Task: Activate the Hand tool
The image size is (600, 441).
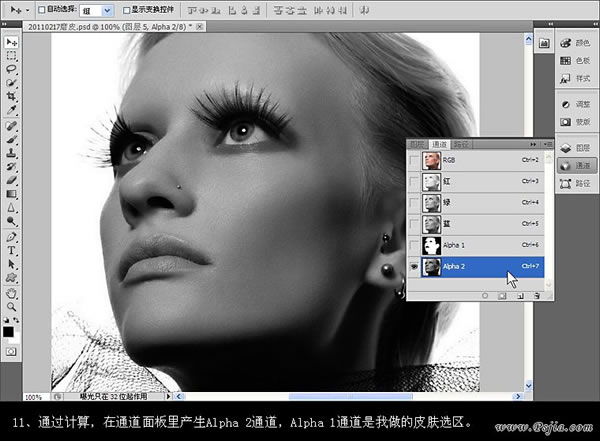Action: (11, 293)
